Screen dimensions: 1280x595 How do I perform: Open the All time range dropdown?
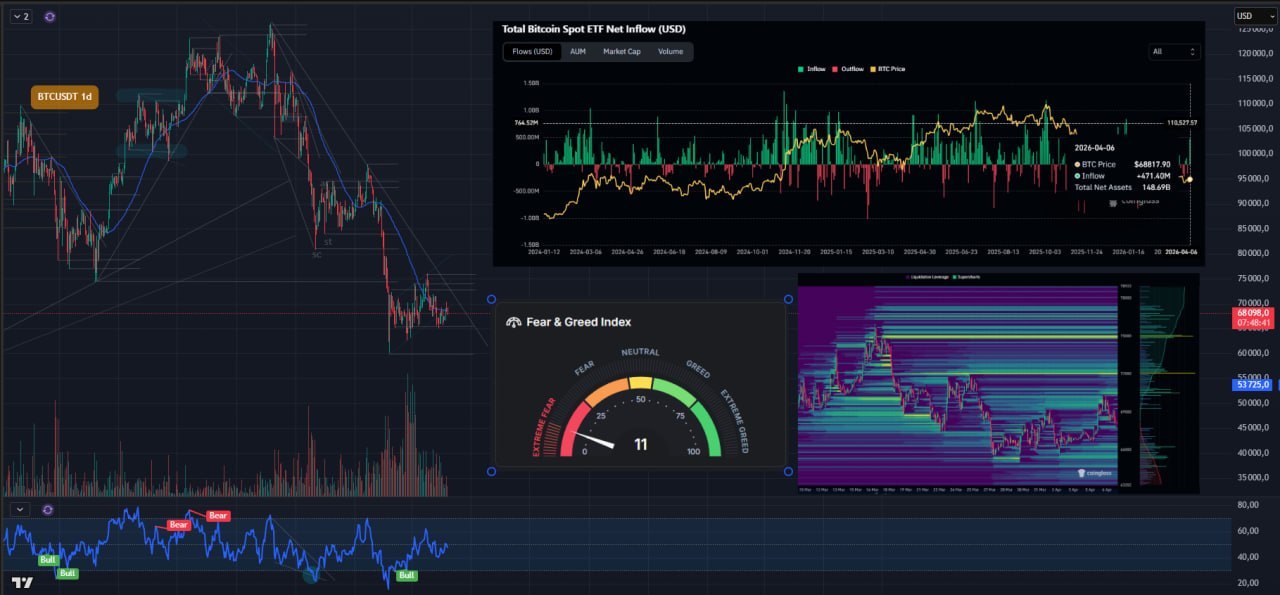1174,51
